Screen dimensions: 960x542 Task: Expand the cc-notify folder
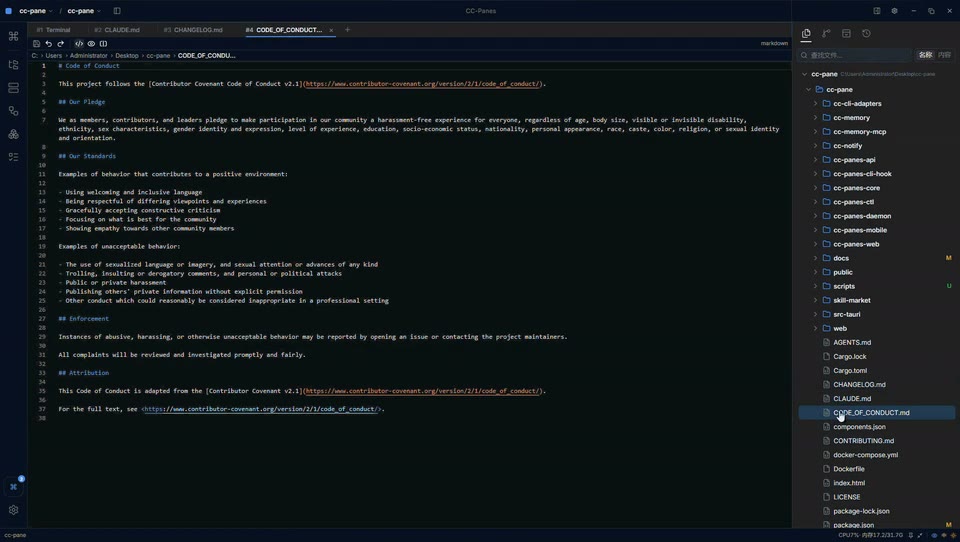[815, 146]
